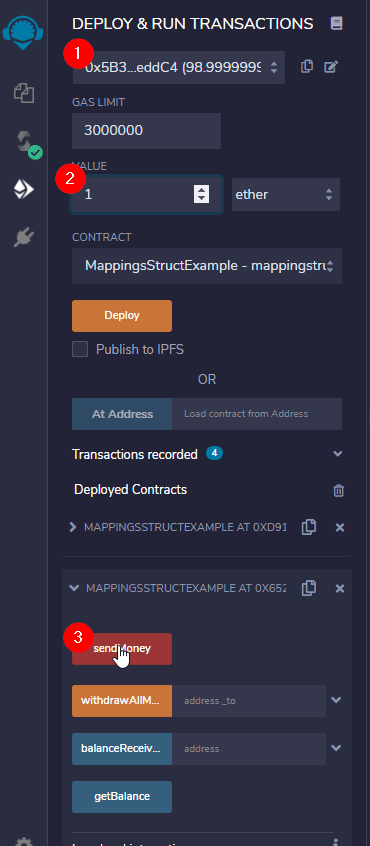Click the getBalance function button
The image size is (370, 846).
(122, 796)
